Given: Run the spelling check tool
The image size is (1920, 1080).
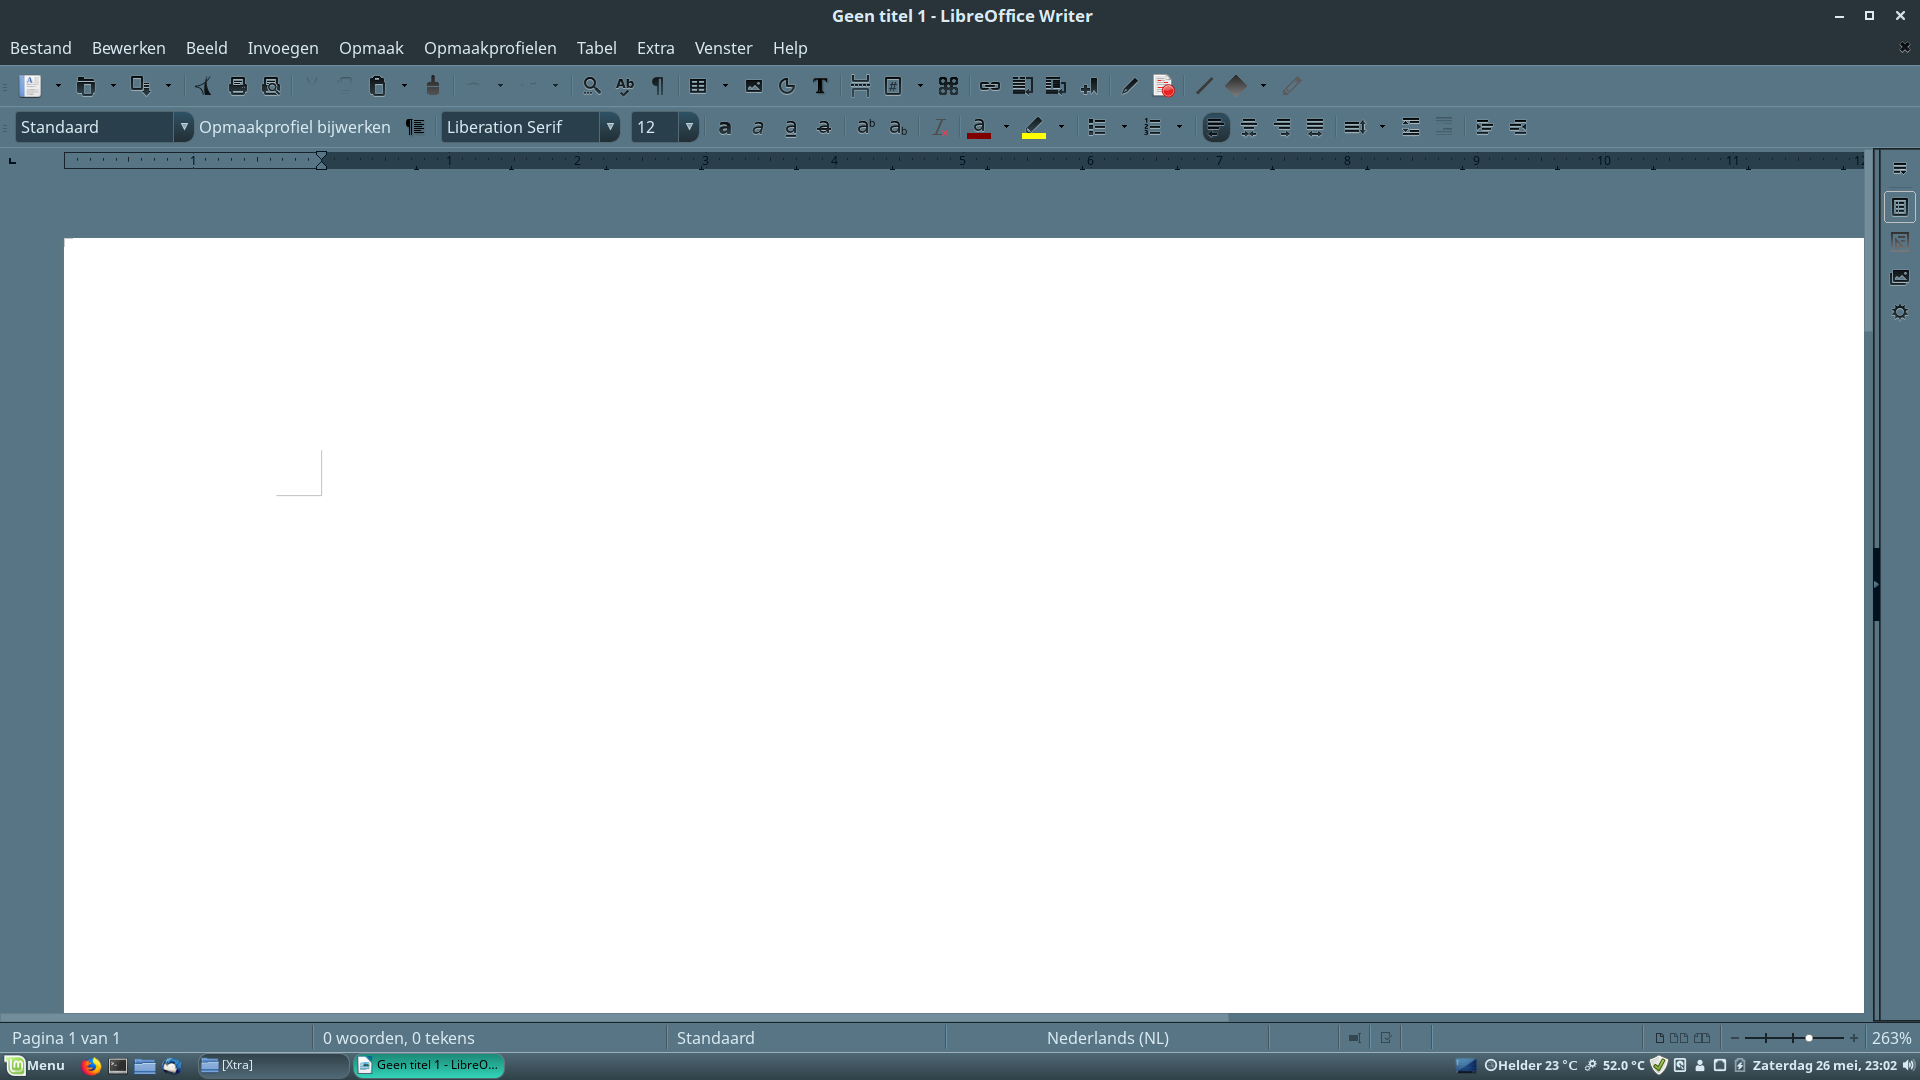Looking at the screenshot, I should pyautogui.click(x=625, y=86).
